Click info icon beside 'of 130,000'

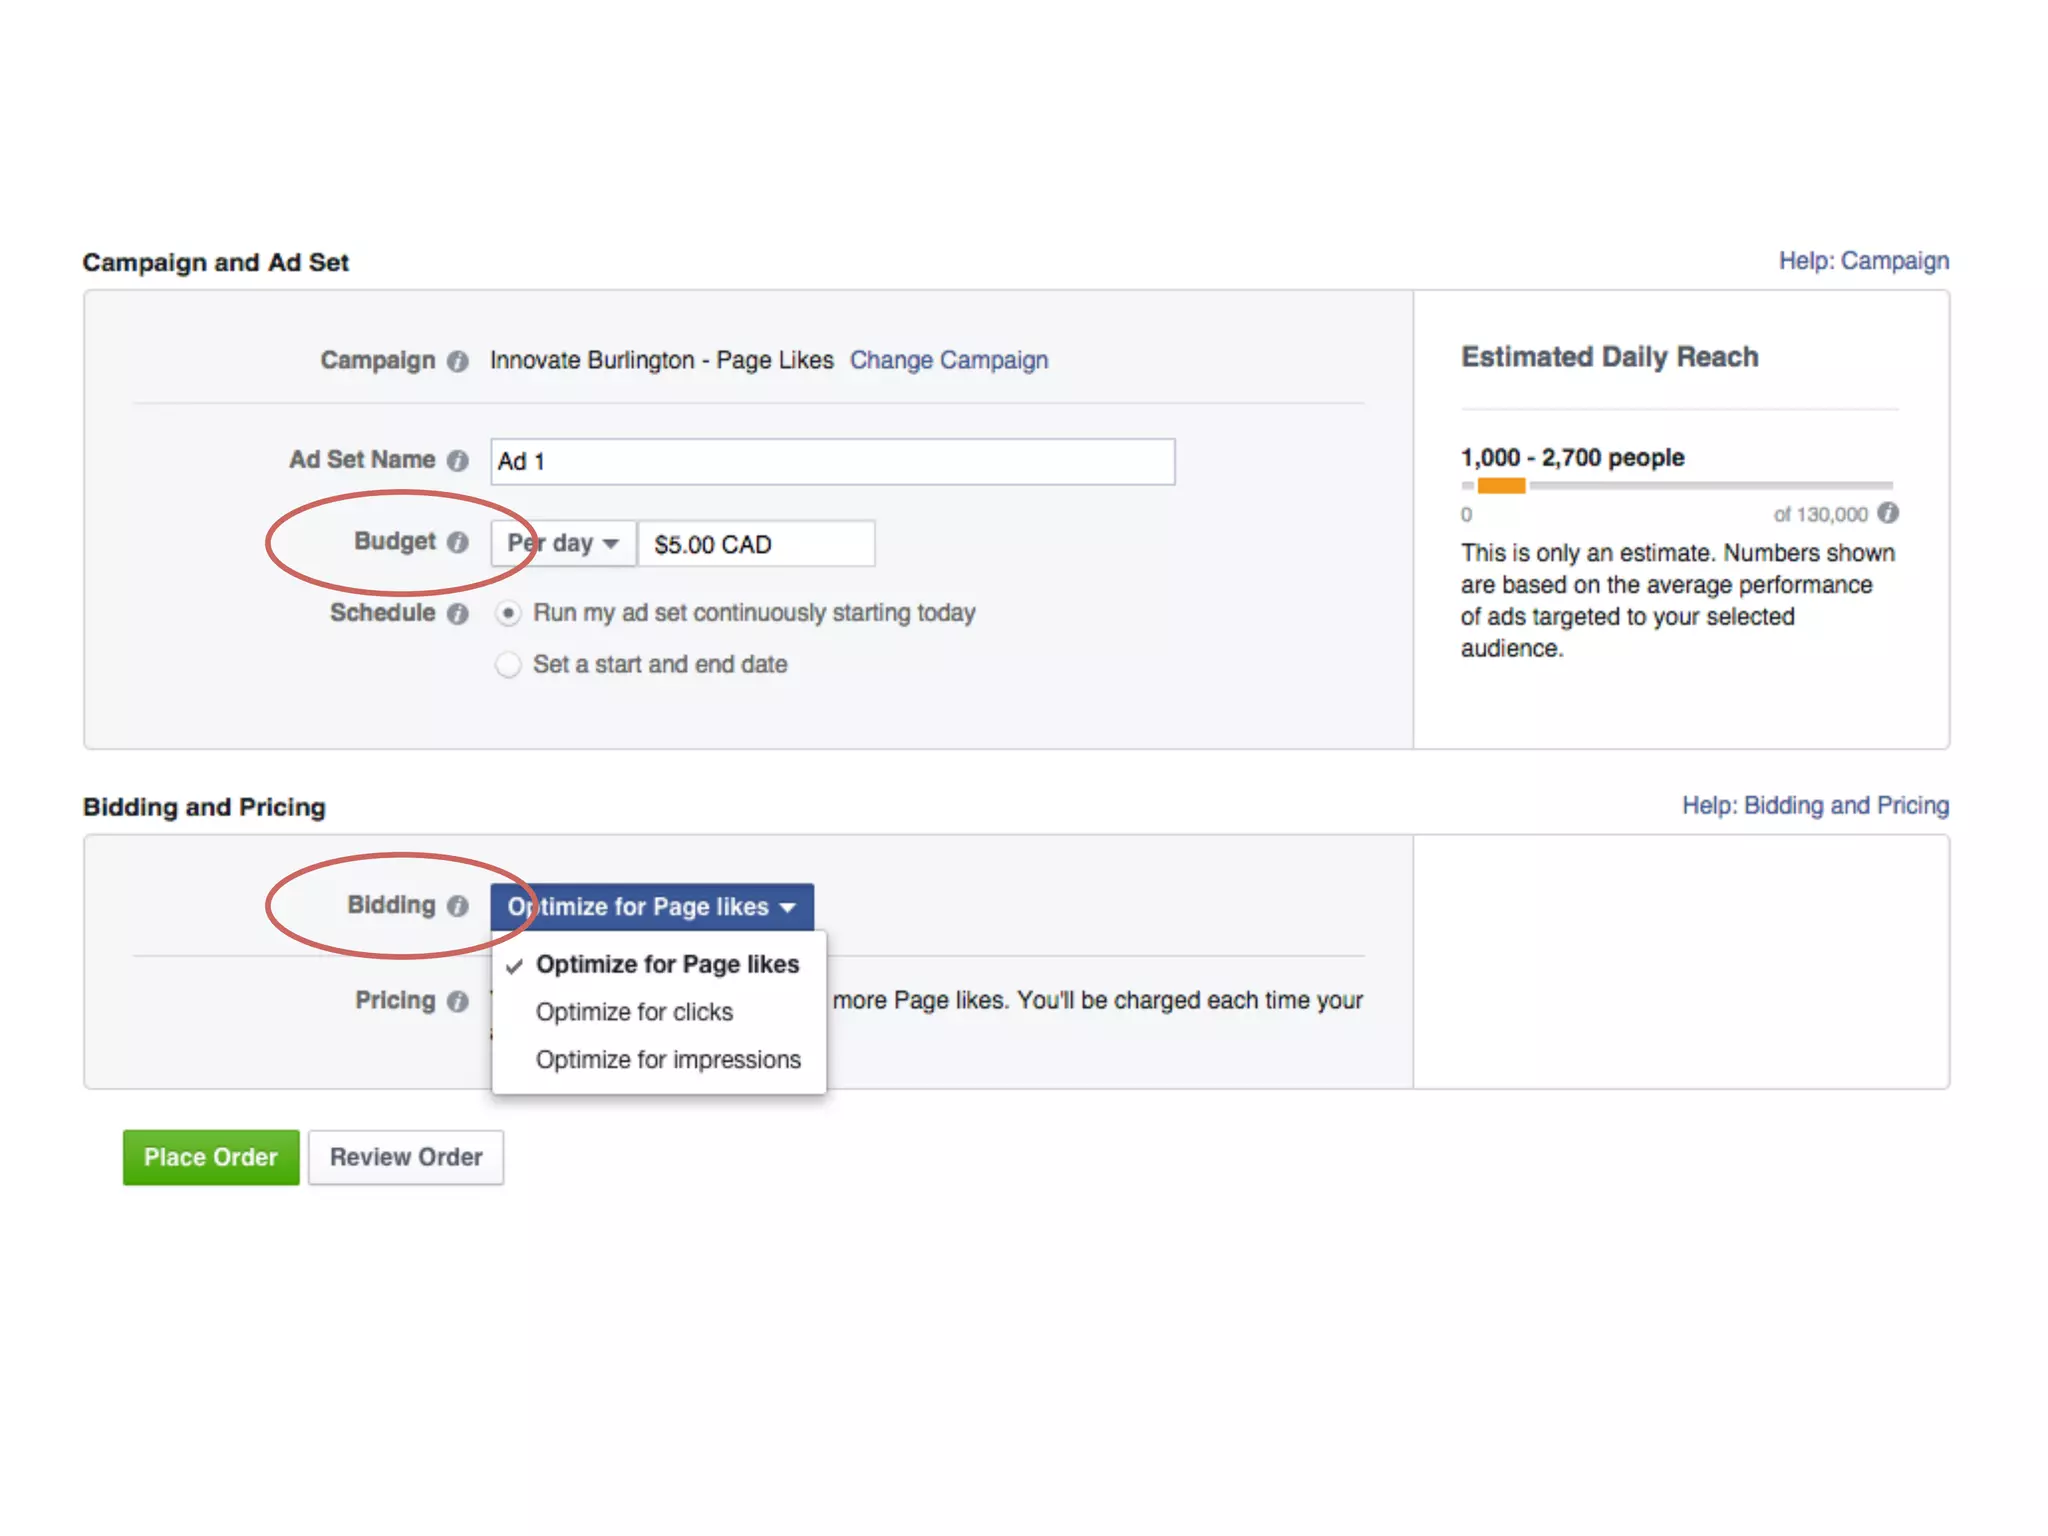tap(1887, 513)
